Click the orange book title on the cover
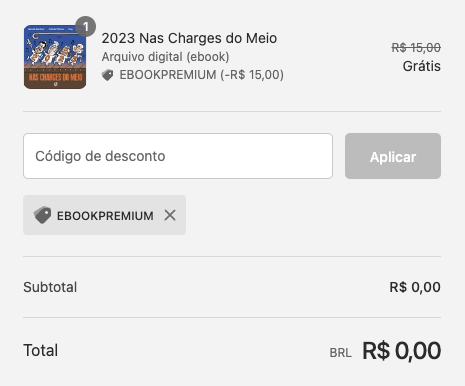 [x=55, y=77]
